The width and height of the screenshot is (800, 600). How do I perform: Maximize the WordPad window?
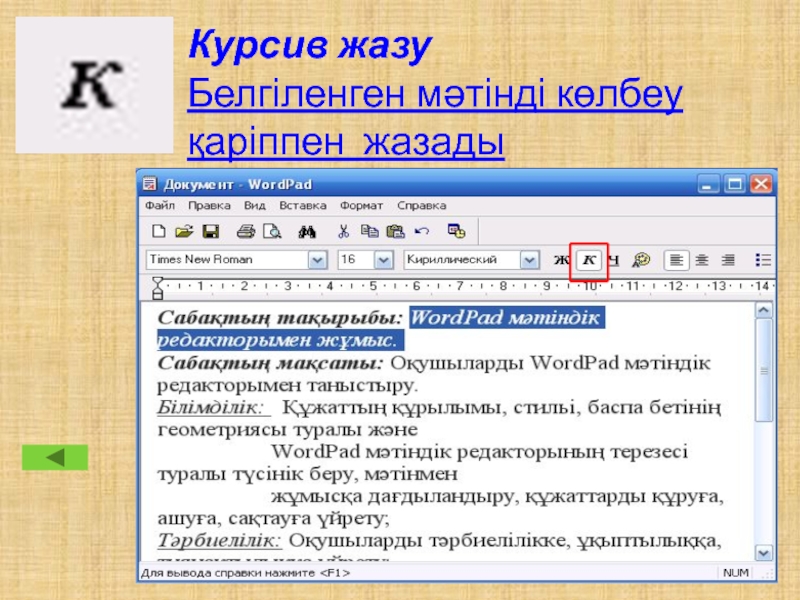coord(735,184)
